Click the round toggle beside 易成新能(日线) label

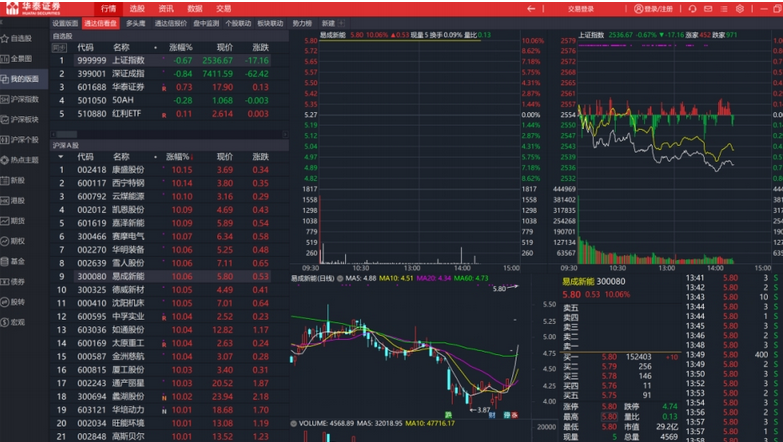pos(340,279)
